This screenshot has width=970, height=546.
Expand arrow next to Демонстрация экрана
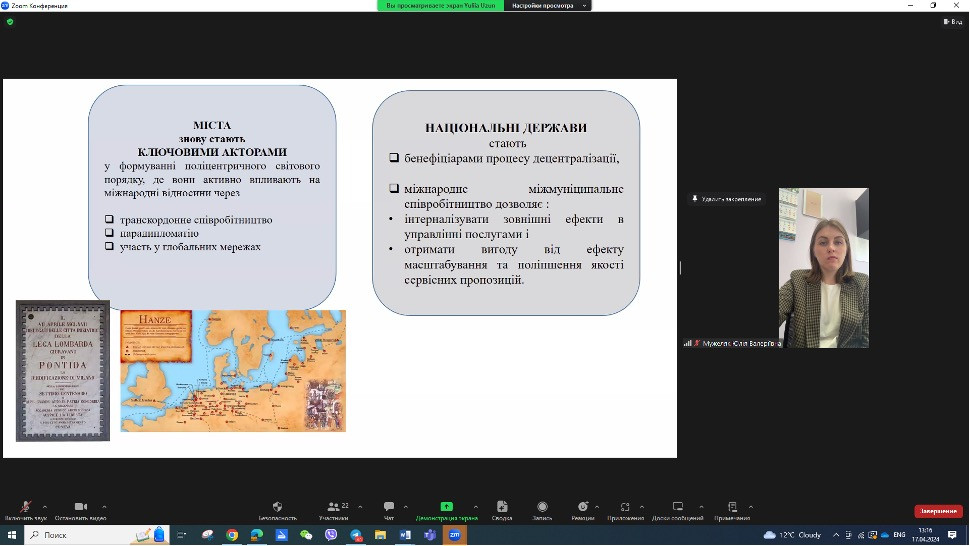click(475, 506)
